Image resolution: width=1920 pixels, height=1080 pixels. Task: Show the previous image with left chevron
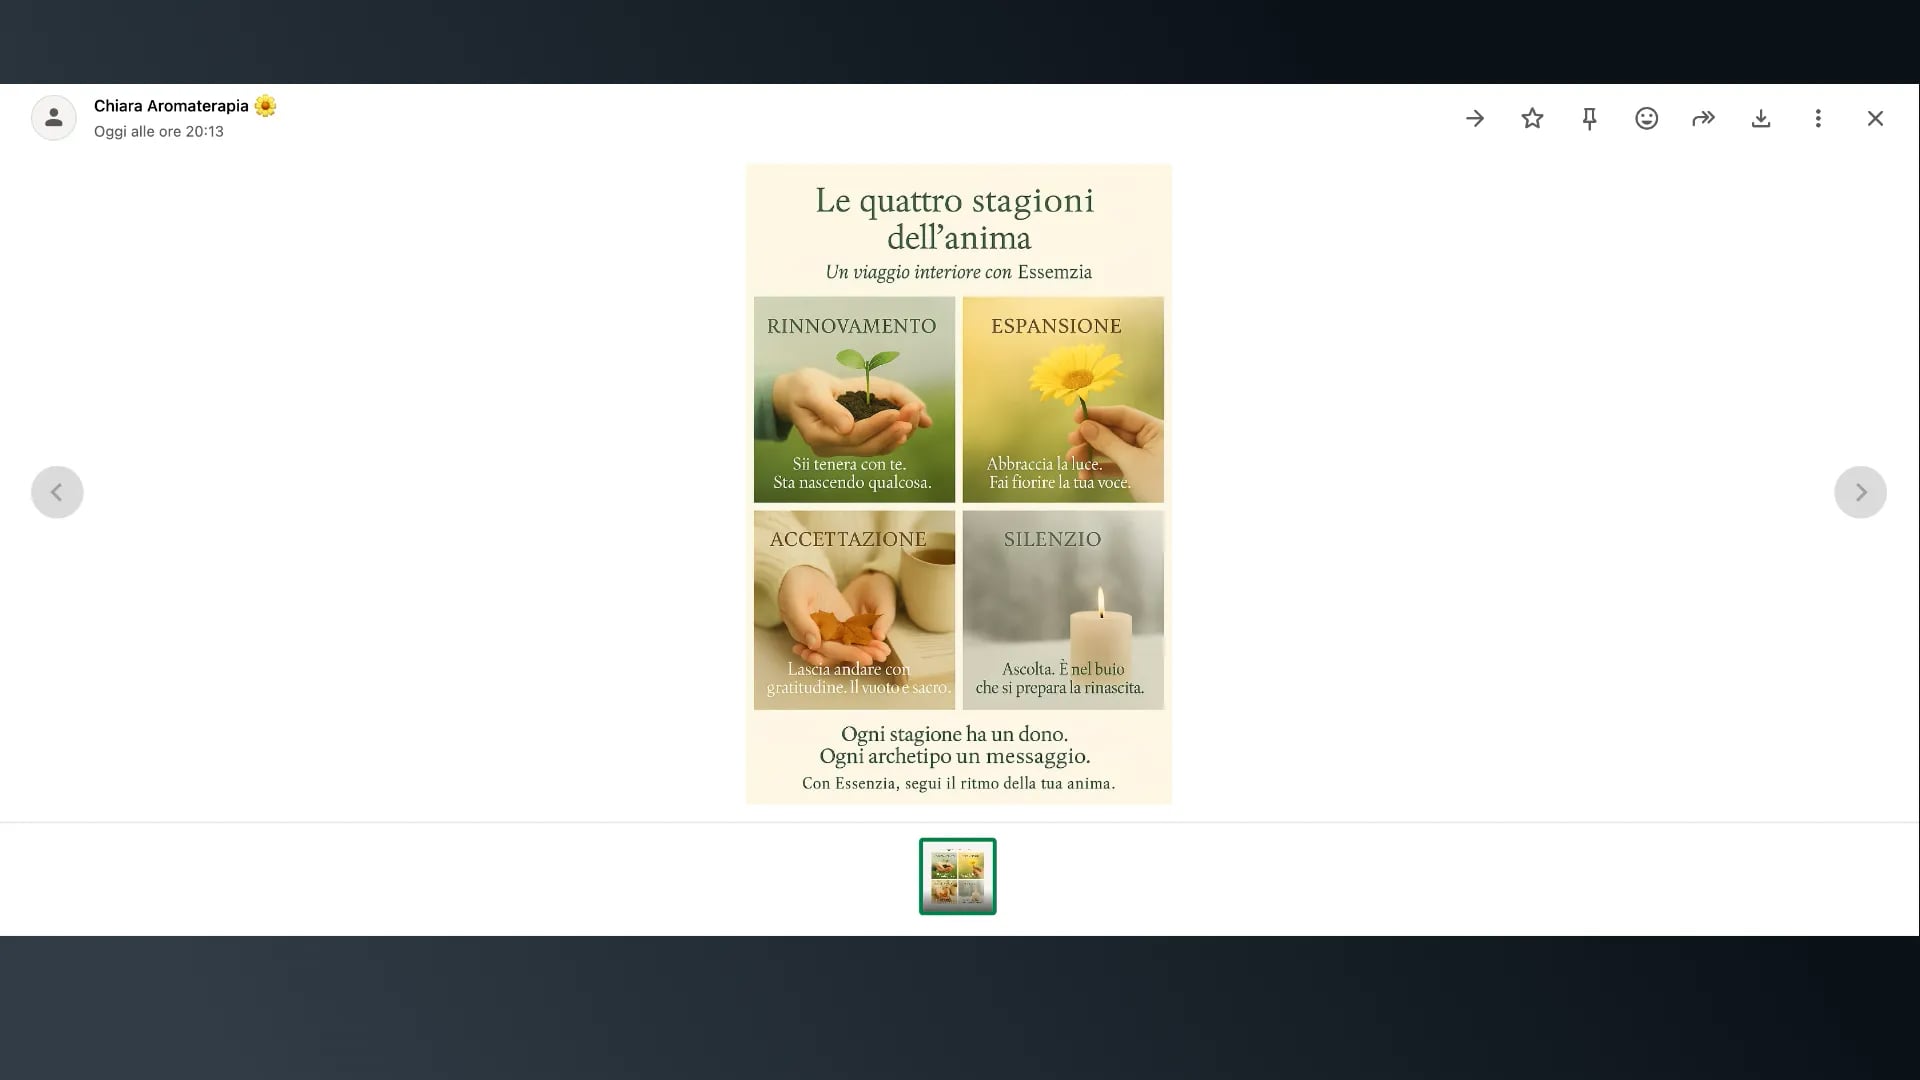point(57,492)
